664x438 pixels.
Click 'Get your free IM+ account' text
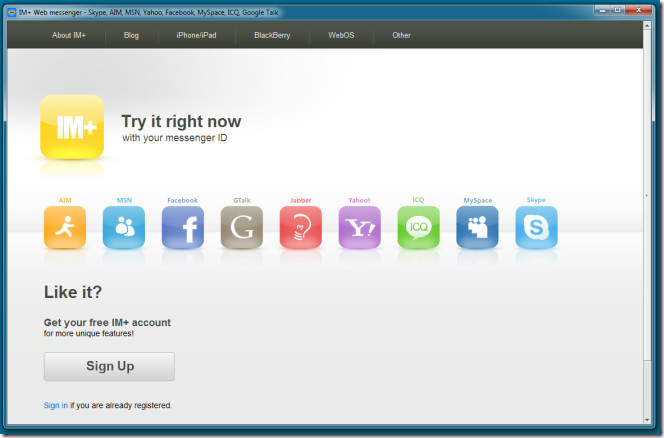[x=107, y=322]
